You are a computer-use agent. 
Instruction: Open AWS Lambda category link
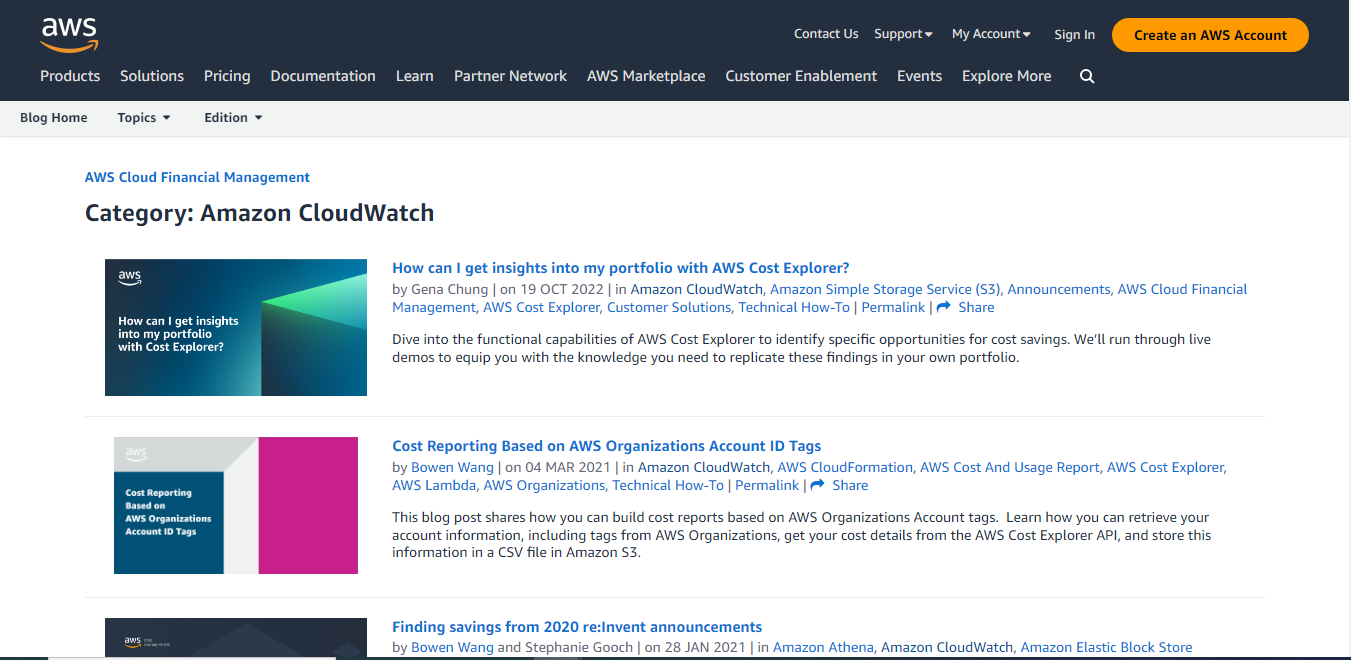[434, 485]
